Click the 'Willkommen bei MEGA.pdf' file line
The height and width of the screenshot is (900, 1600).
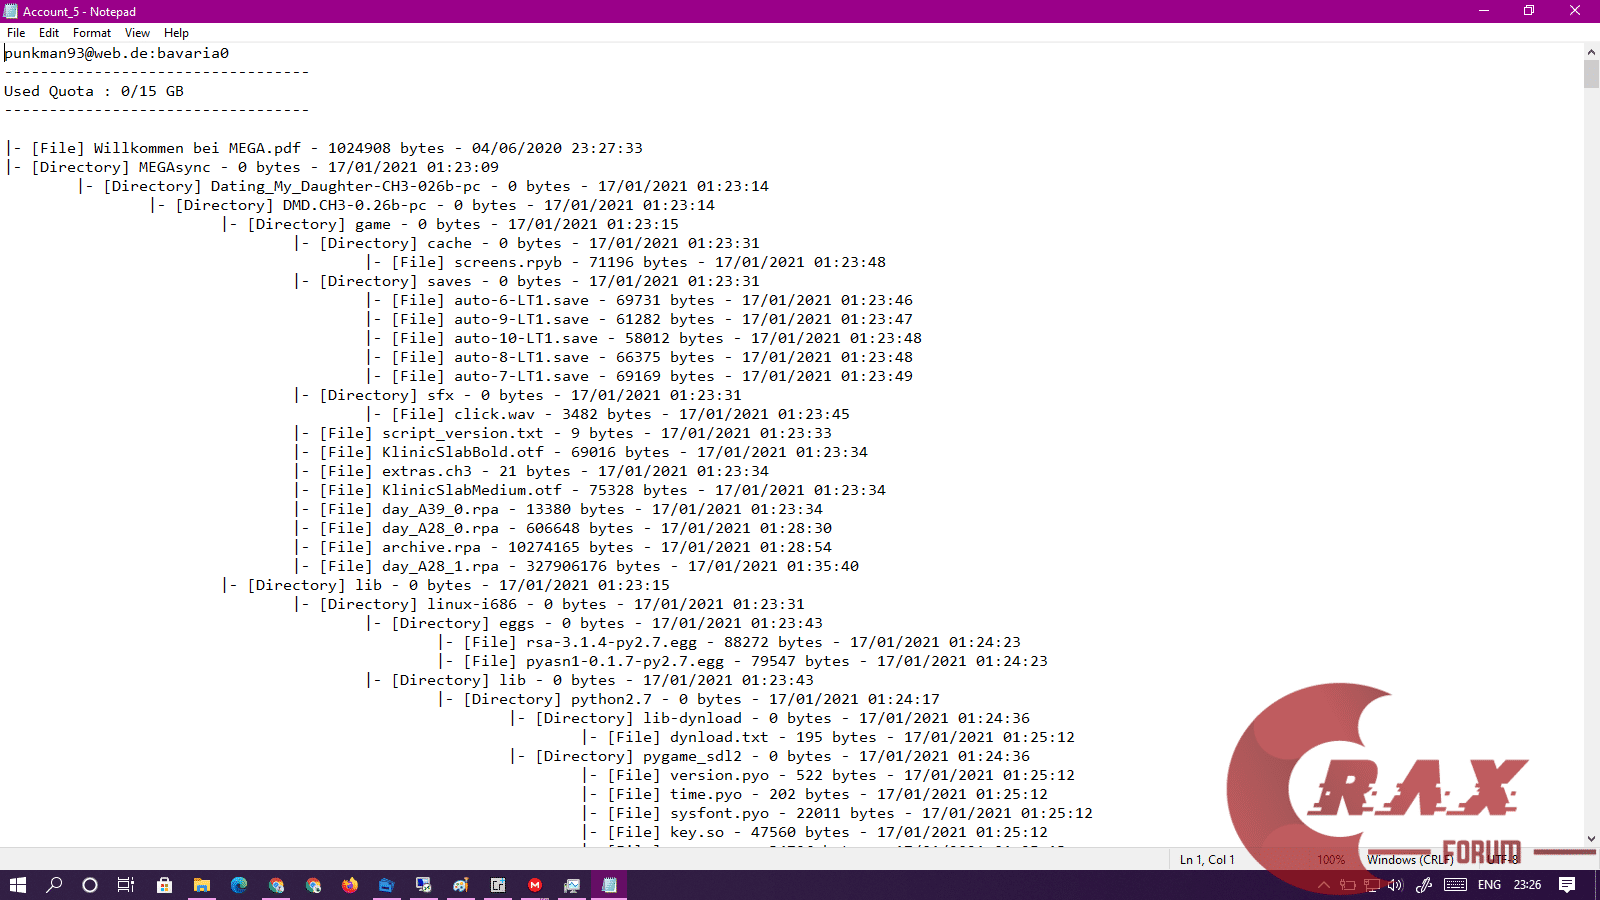[324, 148]
